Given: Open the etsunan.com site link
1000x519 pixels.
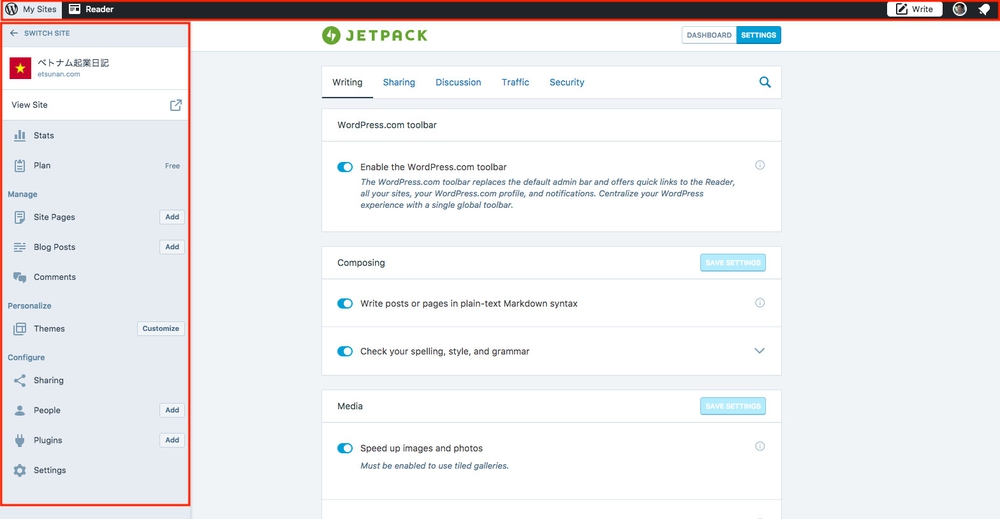Looking at the screenshot, I should [x=59, y=74].
